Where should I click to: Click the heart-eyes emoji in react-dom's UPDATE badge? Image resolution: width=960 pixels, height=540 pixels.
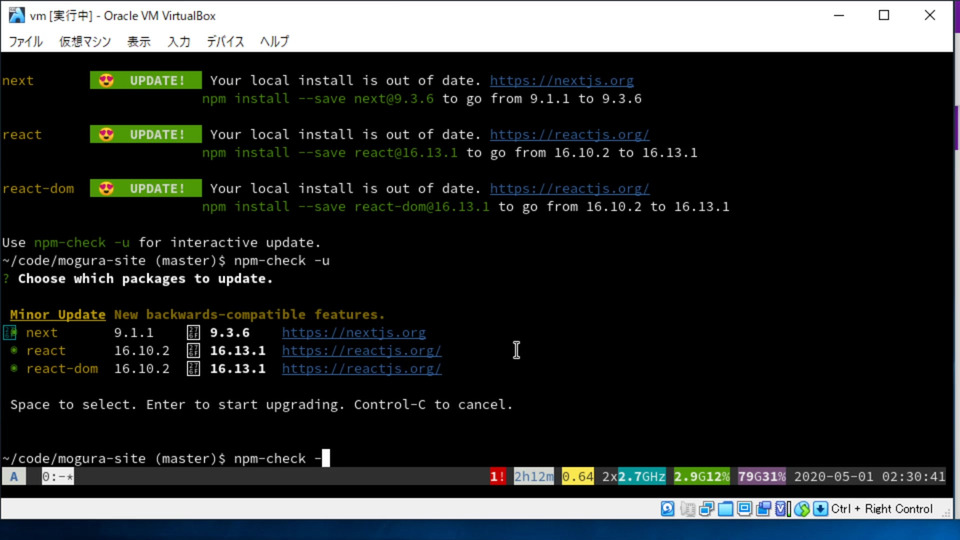(x=107, y=188)
